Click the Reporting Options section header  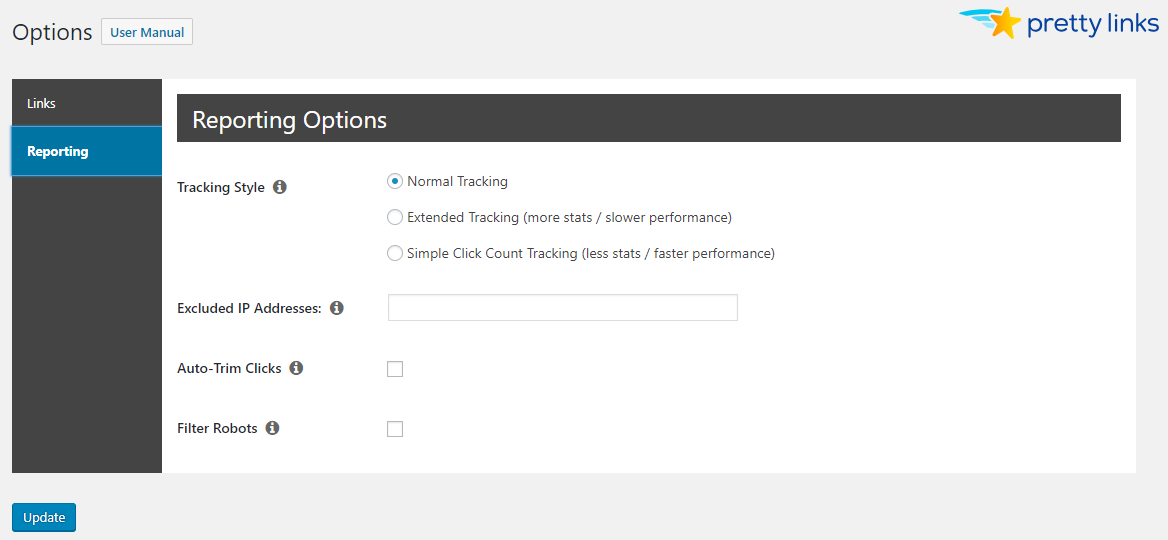289,120
